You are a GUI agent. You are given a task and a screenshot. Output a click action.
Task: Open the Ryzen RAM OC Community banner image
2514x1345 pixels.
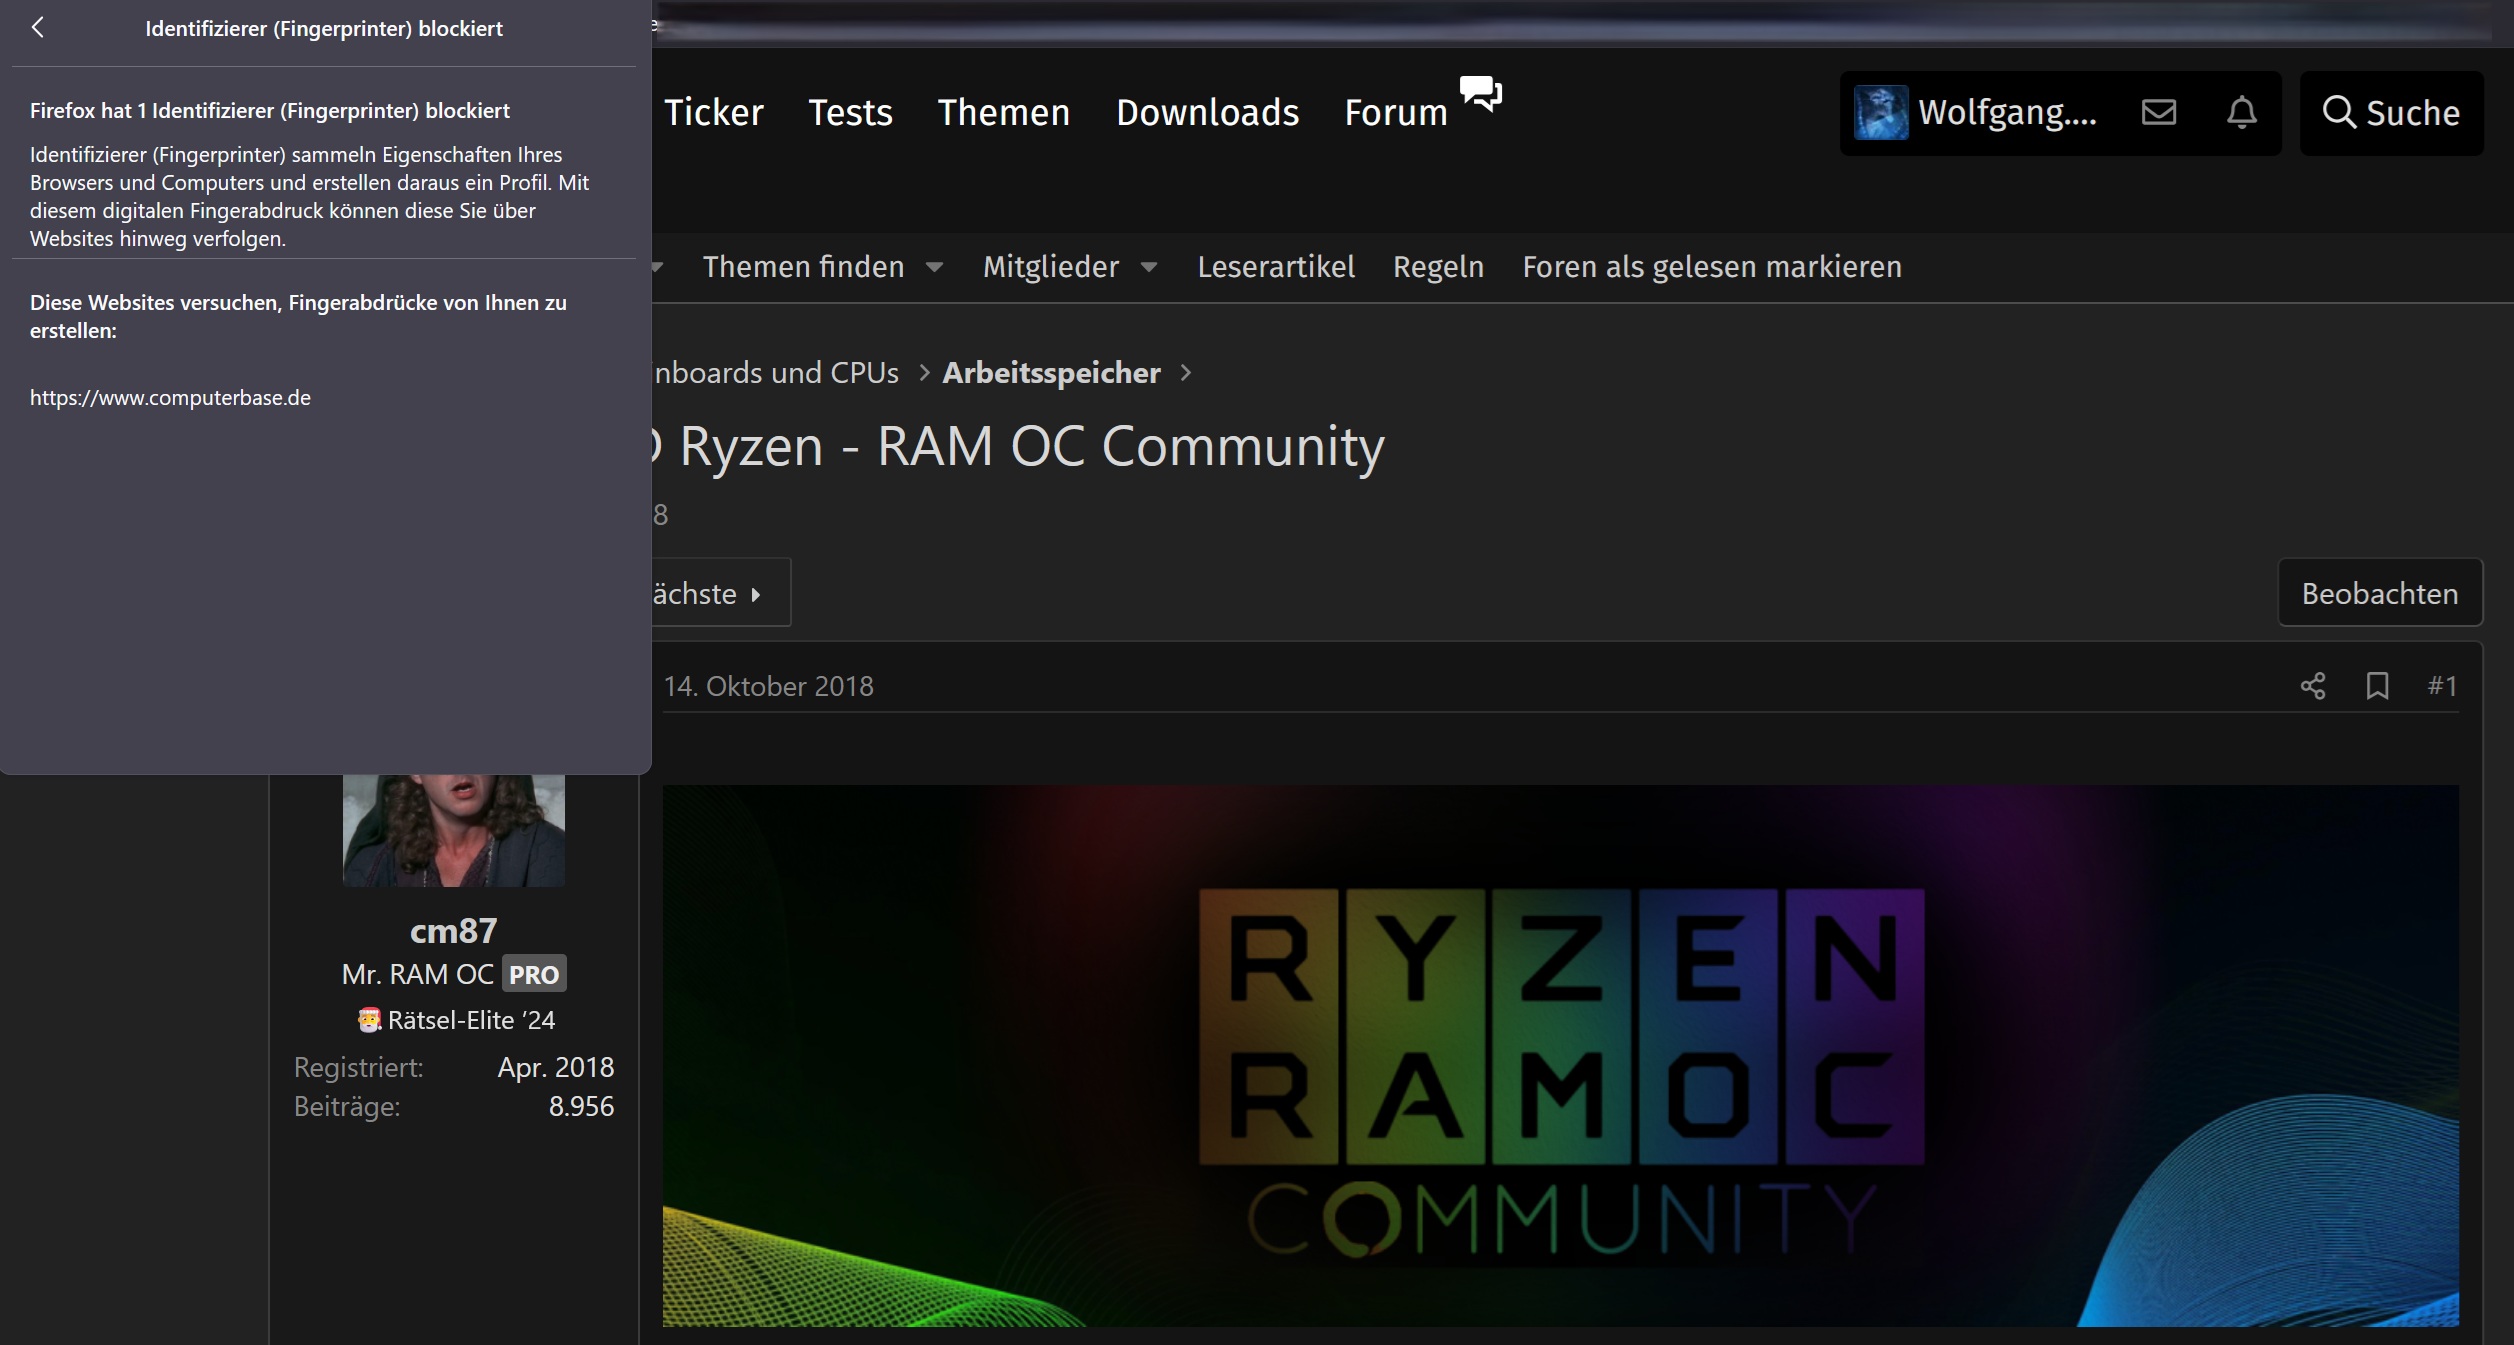[1560, 1056]
